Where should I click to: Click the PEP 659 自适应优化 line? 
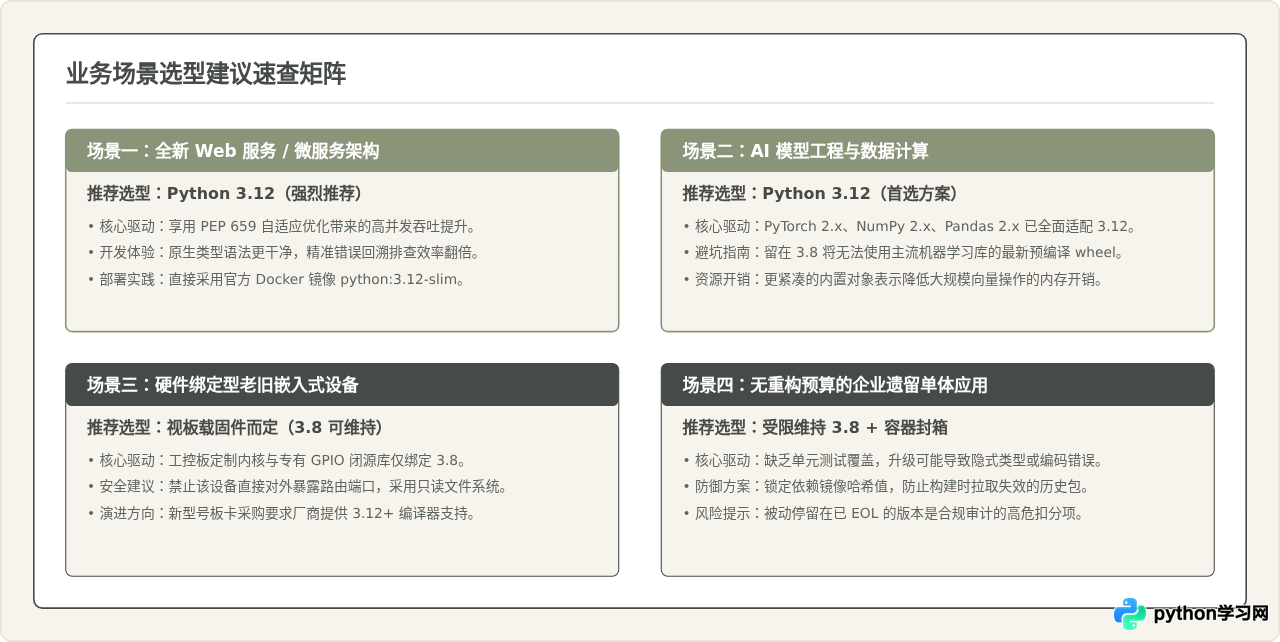point(282,226)
